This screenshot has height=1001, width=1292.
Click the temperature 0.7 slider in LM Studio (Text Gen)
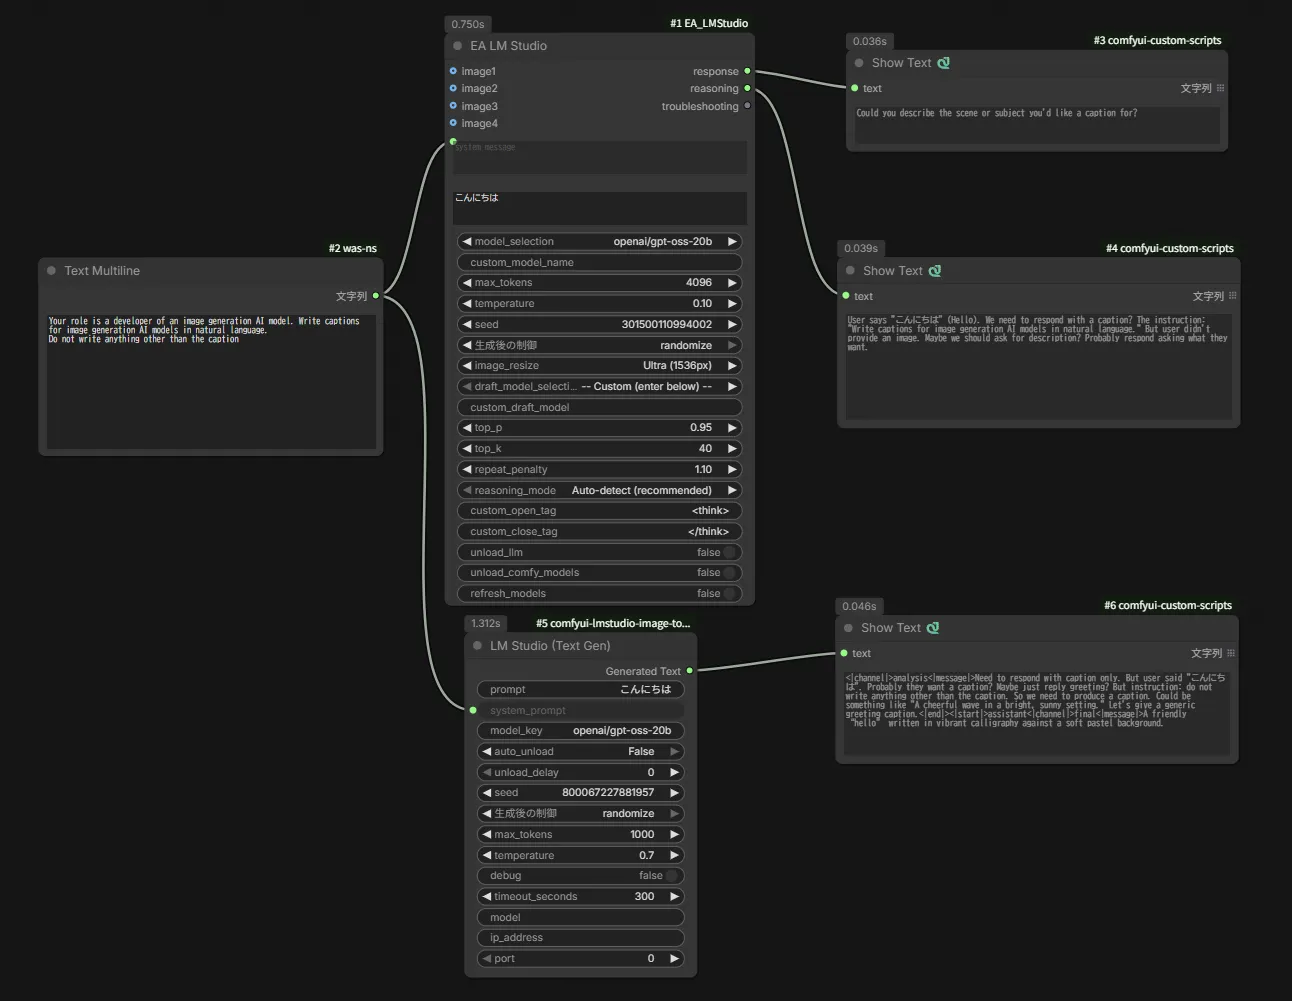[x=580, y=855]
